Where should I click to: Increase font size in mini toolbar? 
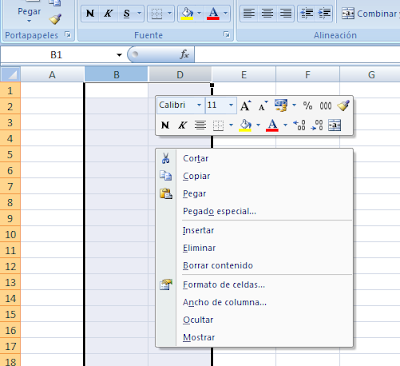[245, 106]
